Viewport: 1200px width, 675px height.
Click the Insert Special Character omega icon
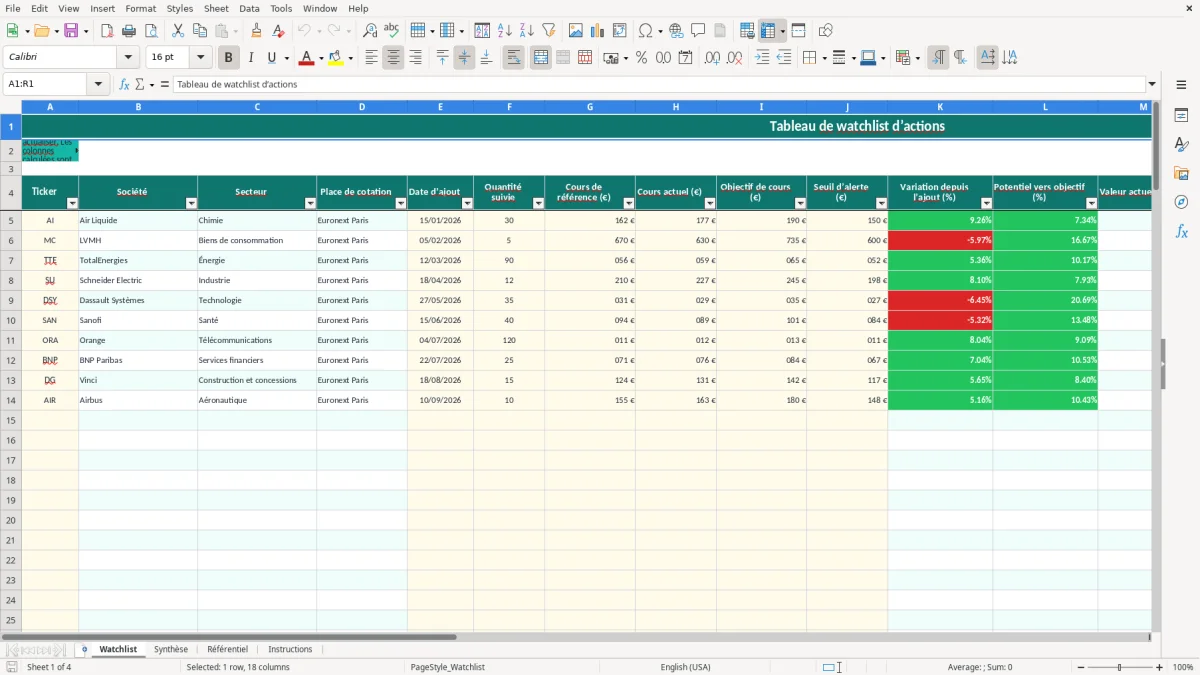[x=645, y=31]
